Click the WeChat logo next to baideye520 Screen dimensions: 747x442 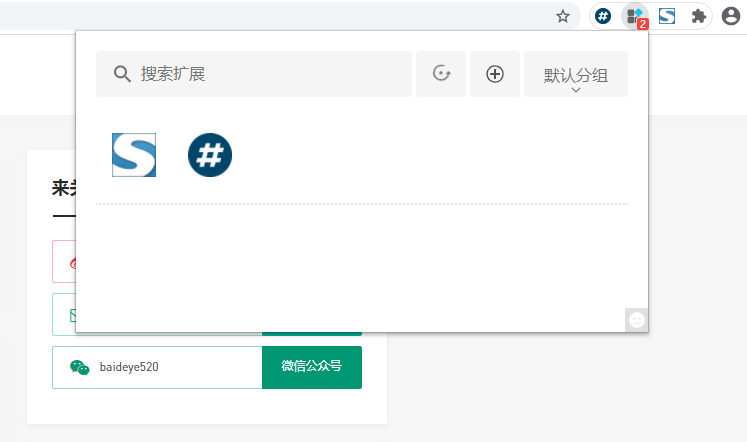[x=80, y=368]
